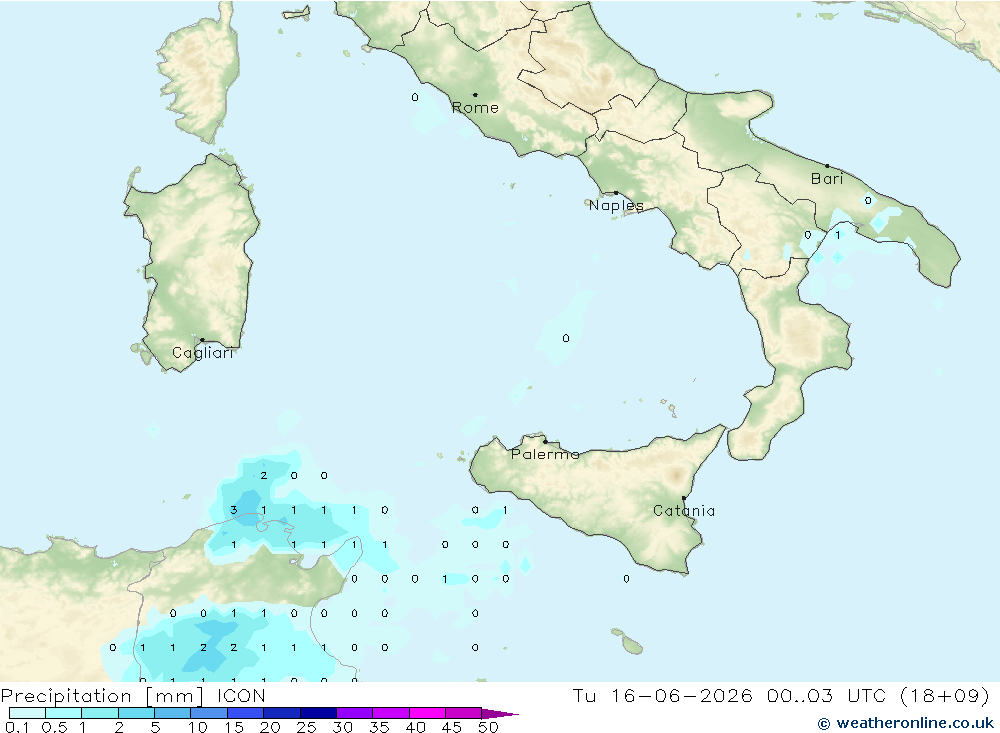Viewport: 1000px width, 733px height.
Task: Select the 5–10 mm legend swatch
Action: pyautogui.click(x=173, y=713)
